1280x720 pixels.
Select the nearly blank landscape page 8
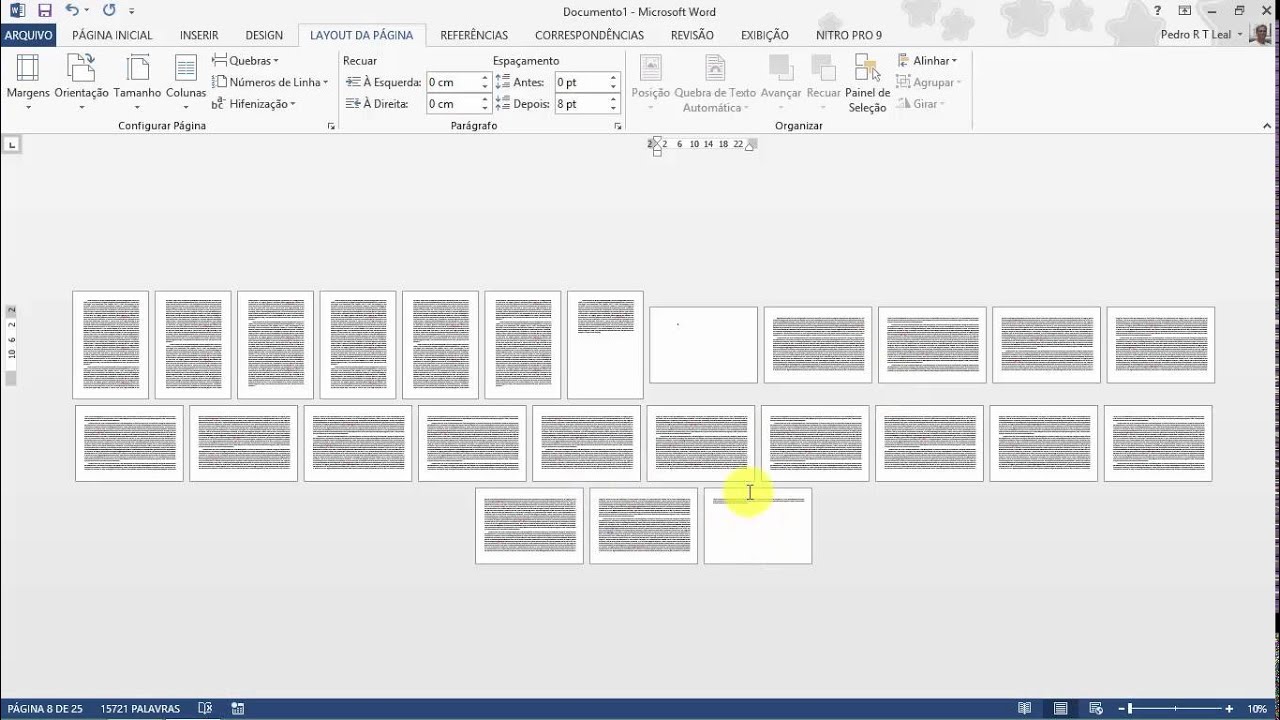pyautogui.click(x=704, y=345)
